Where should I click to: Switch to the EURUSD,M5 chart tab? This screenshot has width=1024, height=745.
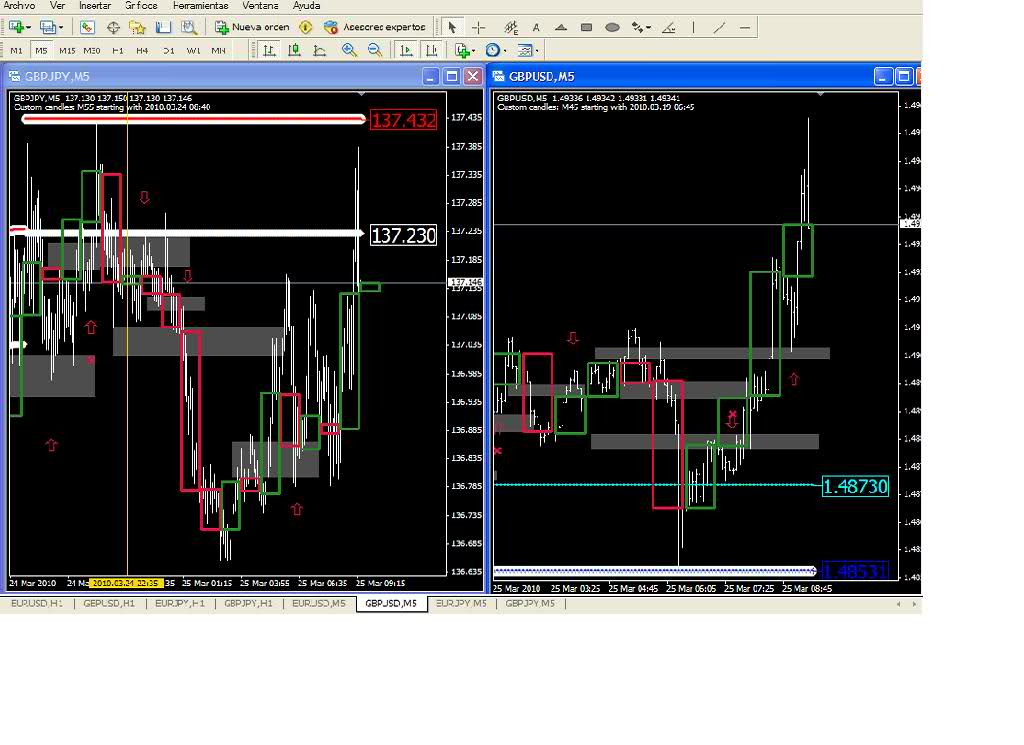pos(319,603)
